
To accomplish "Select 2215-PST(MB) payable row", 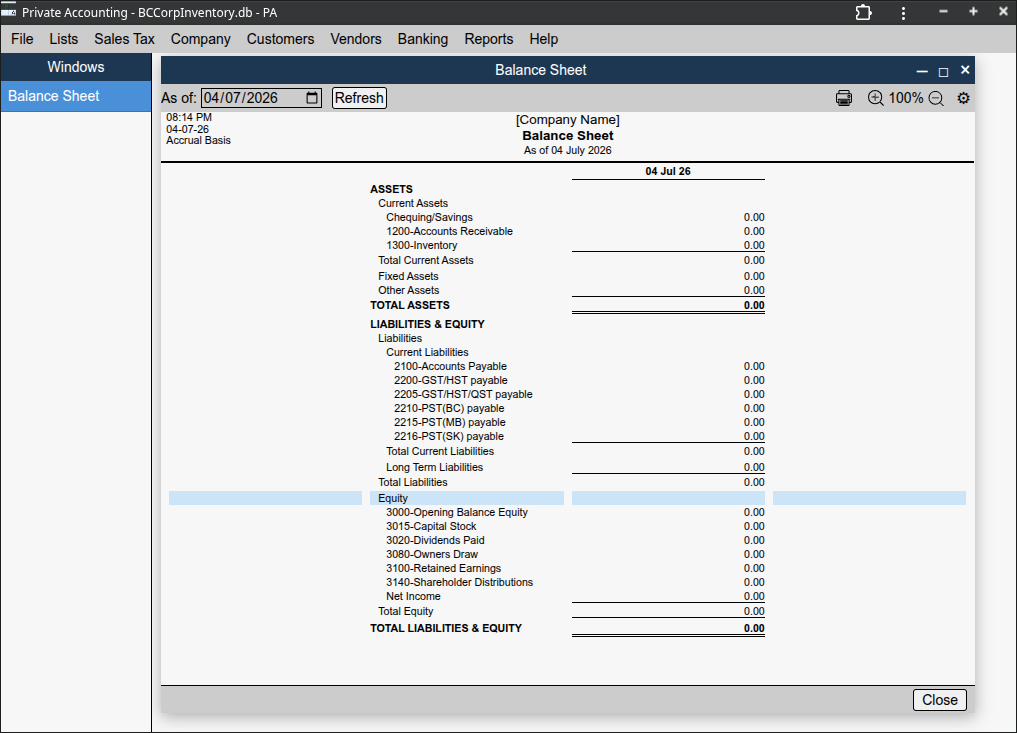I will coord(568,422).
